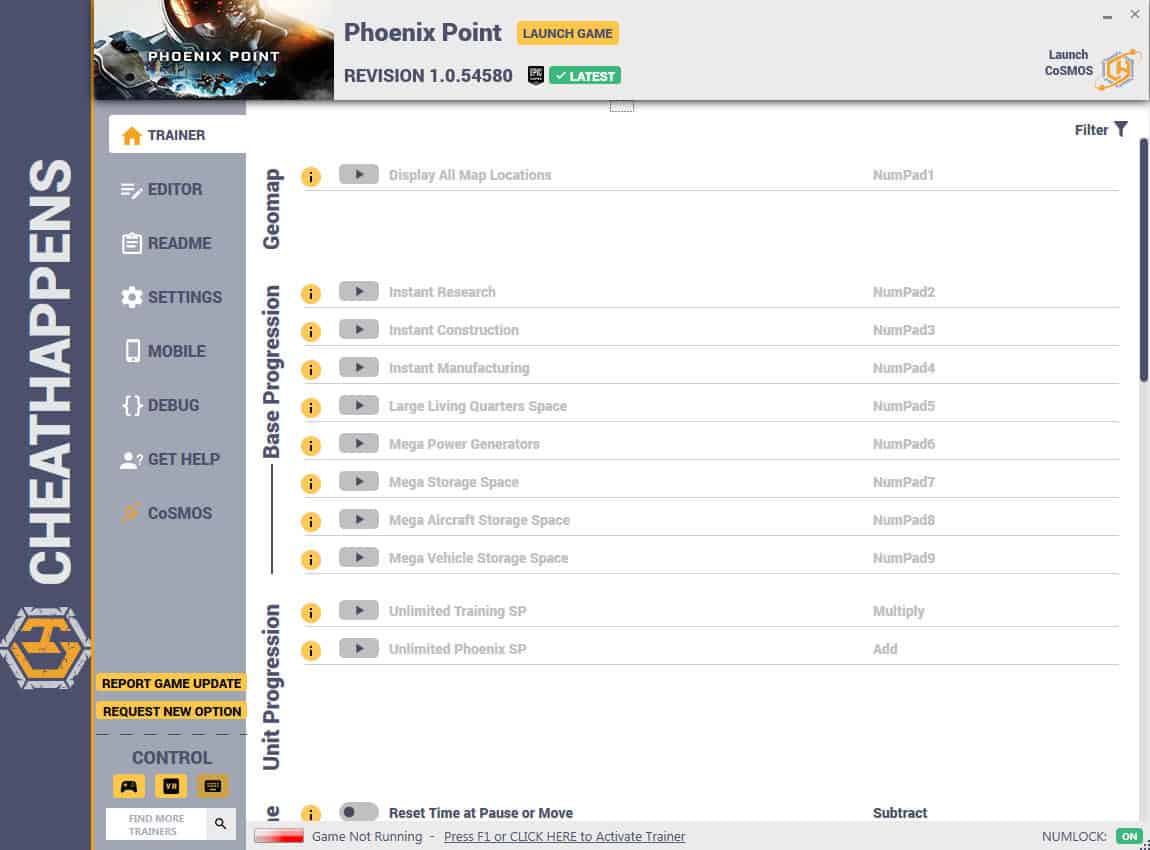Click the link to activate trainer
This screenshot has width=1150, height=850.
tap(564, 837)
